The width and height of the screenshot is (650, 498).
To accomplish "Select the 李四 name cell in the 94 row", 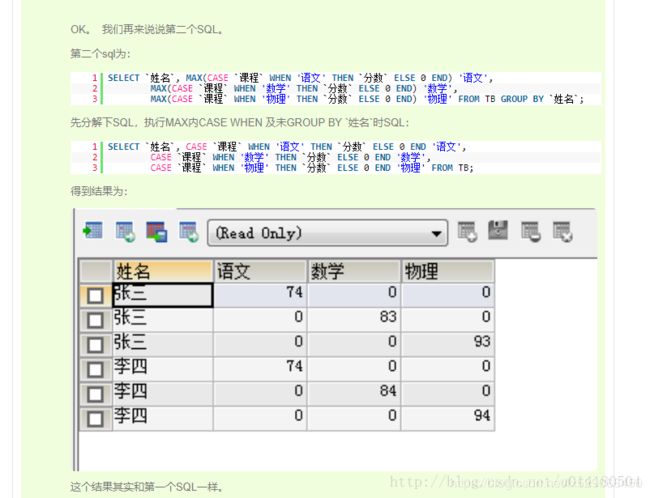I will pyautogui.click(x=163, y=418).
